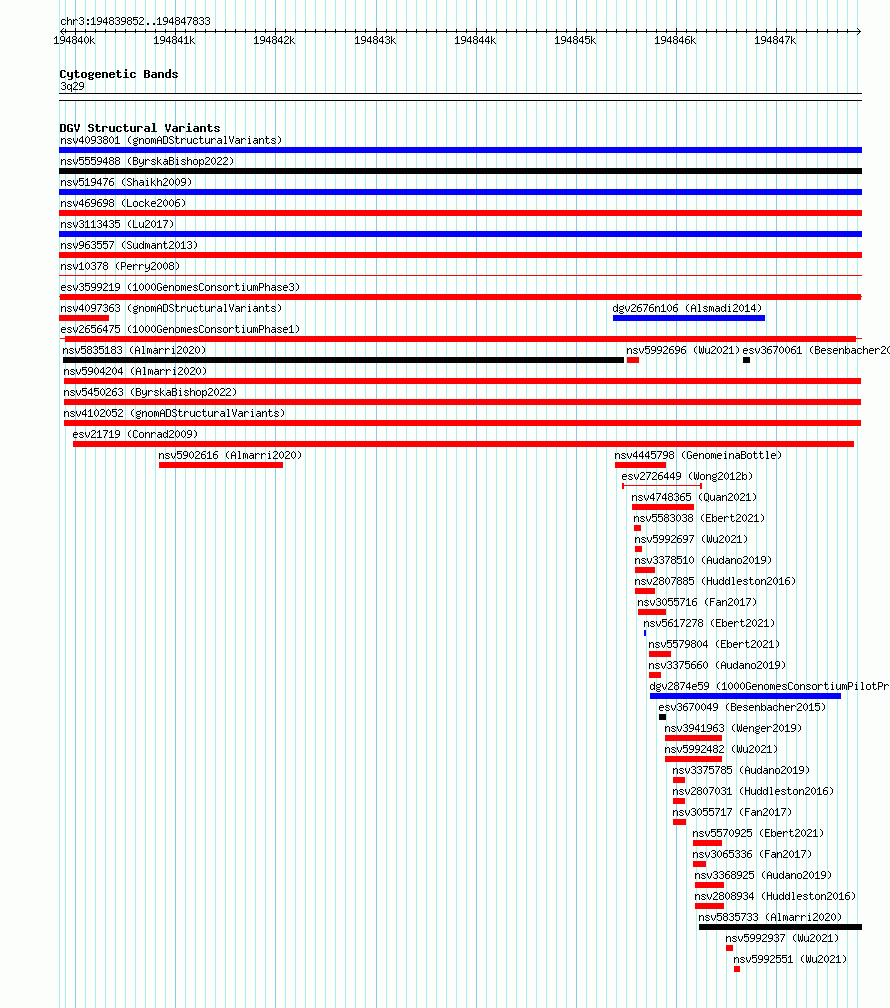This screenshot has width=890, height=1008.
Task: Click nsv5992937 Wu2021 label
Action: point(782,939)
